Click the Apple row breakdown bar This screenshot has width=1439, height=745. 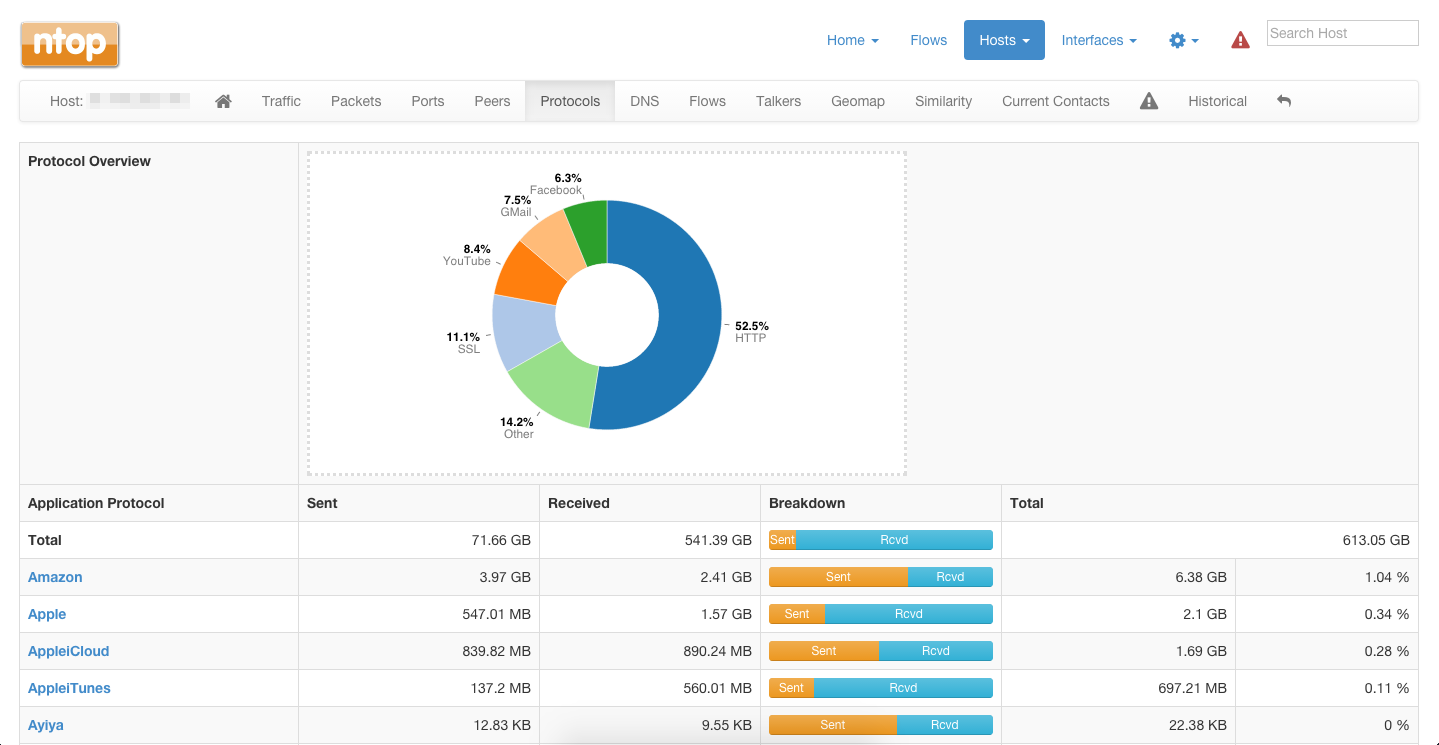(x=881, y=614)
